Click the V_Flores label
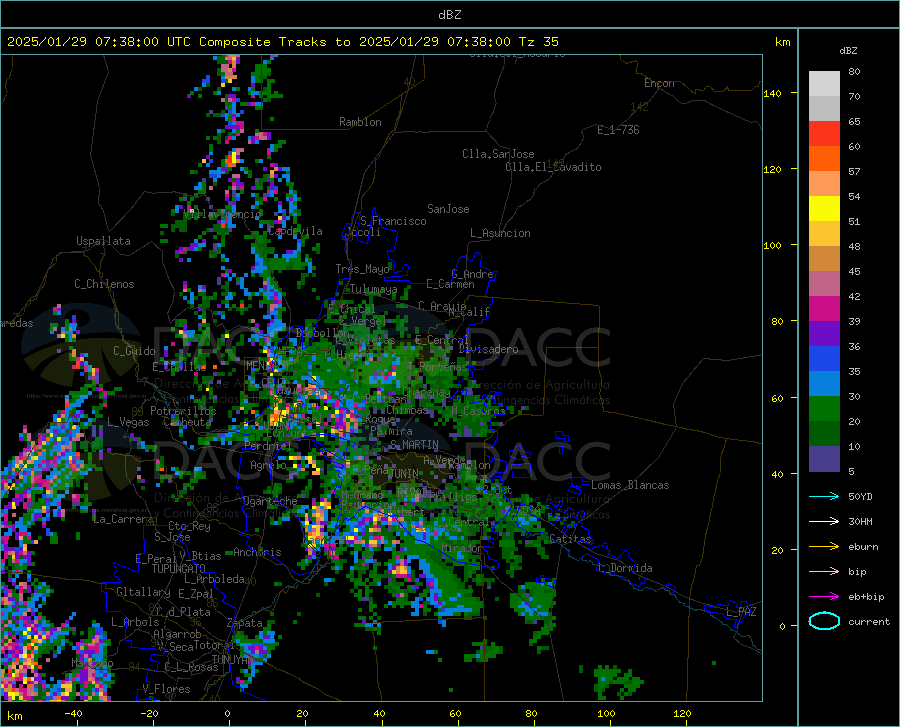This screenshot has height=727, width=900. click(166, 689)
